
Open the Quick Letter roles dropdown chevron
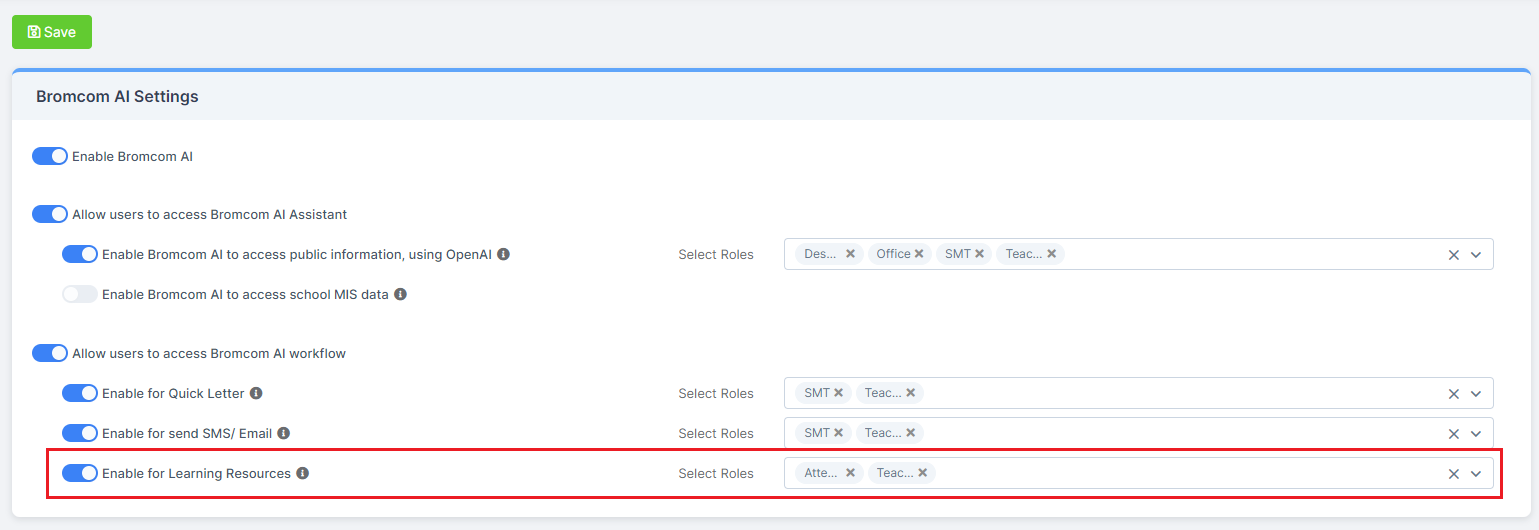(1476, 394)
